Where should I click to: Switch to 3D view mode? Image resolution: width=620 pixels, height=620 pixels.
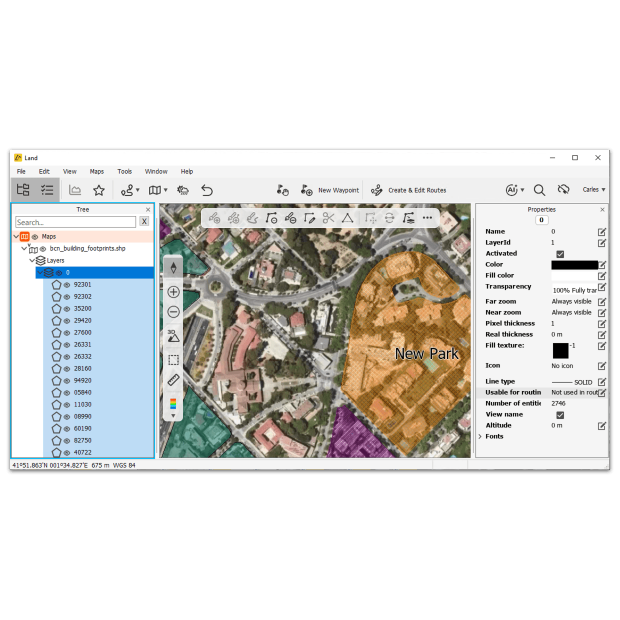(x=173, y=336)
